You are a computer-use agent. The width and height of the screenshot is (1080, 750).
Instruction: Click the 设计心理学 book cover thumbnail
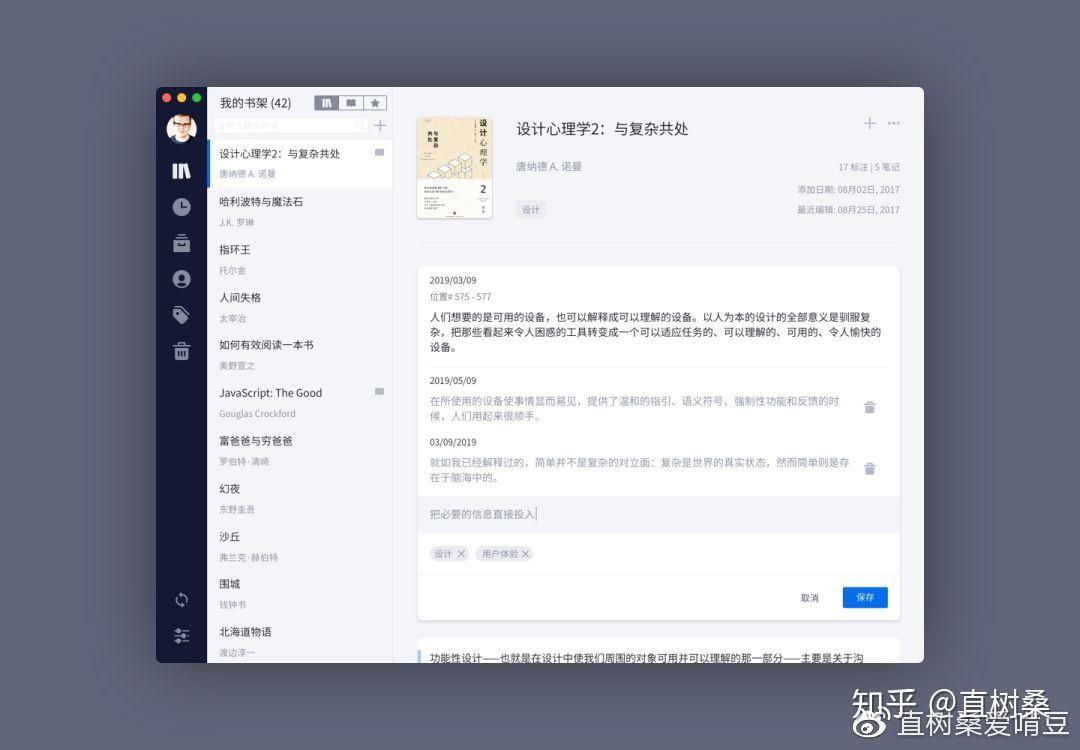[455, 168]
